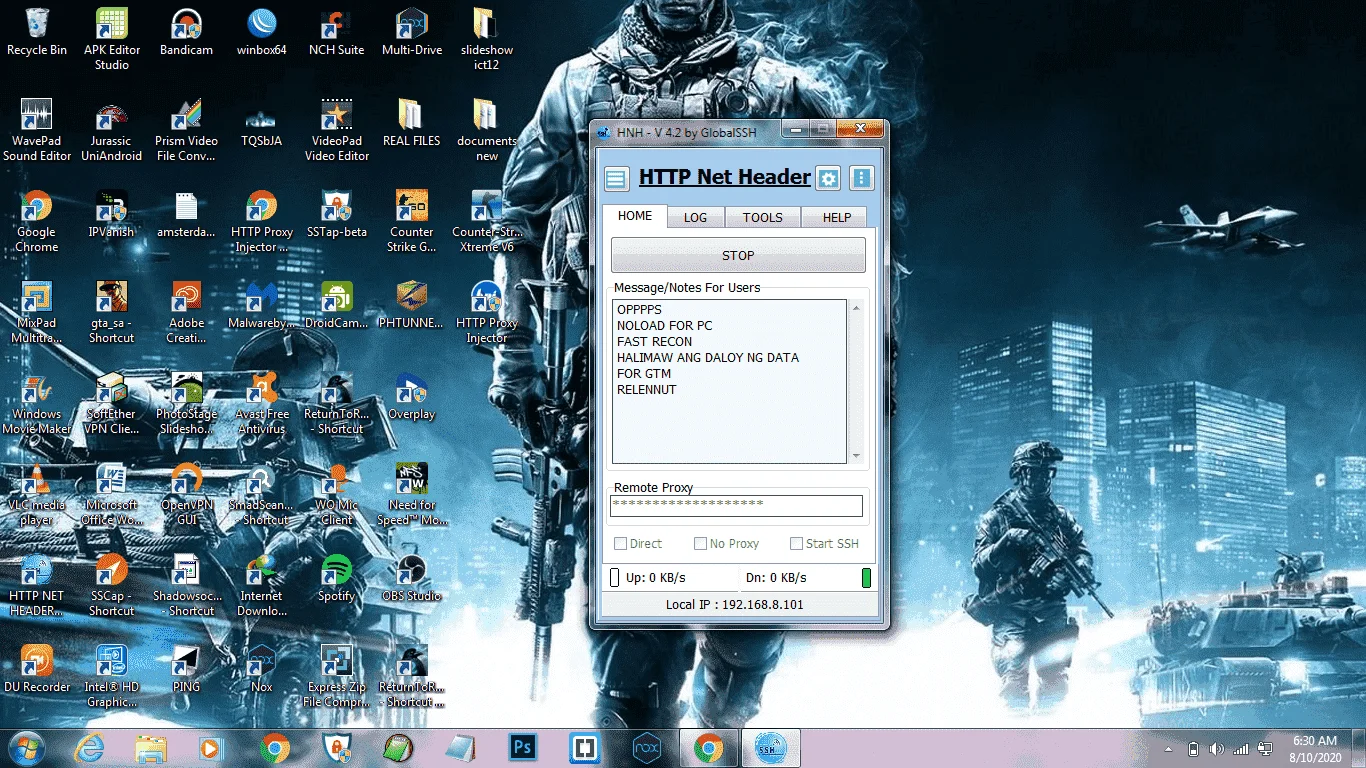This screenshot has width=1366, height=768.
Task: Switch to the SSH app taskbar button
Action: (771, 748)
